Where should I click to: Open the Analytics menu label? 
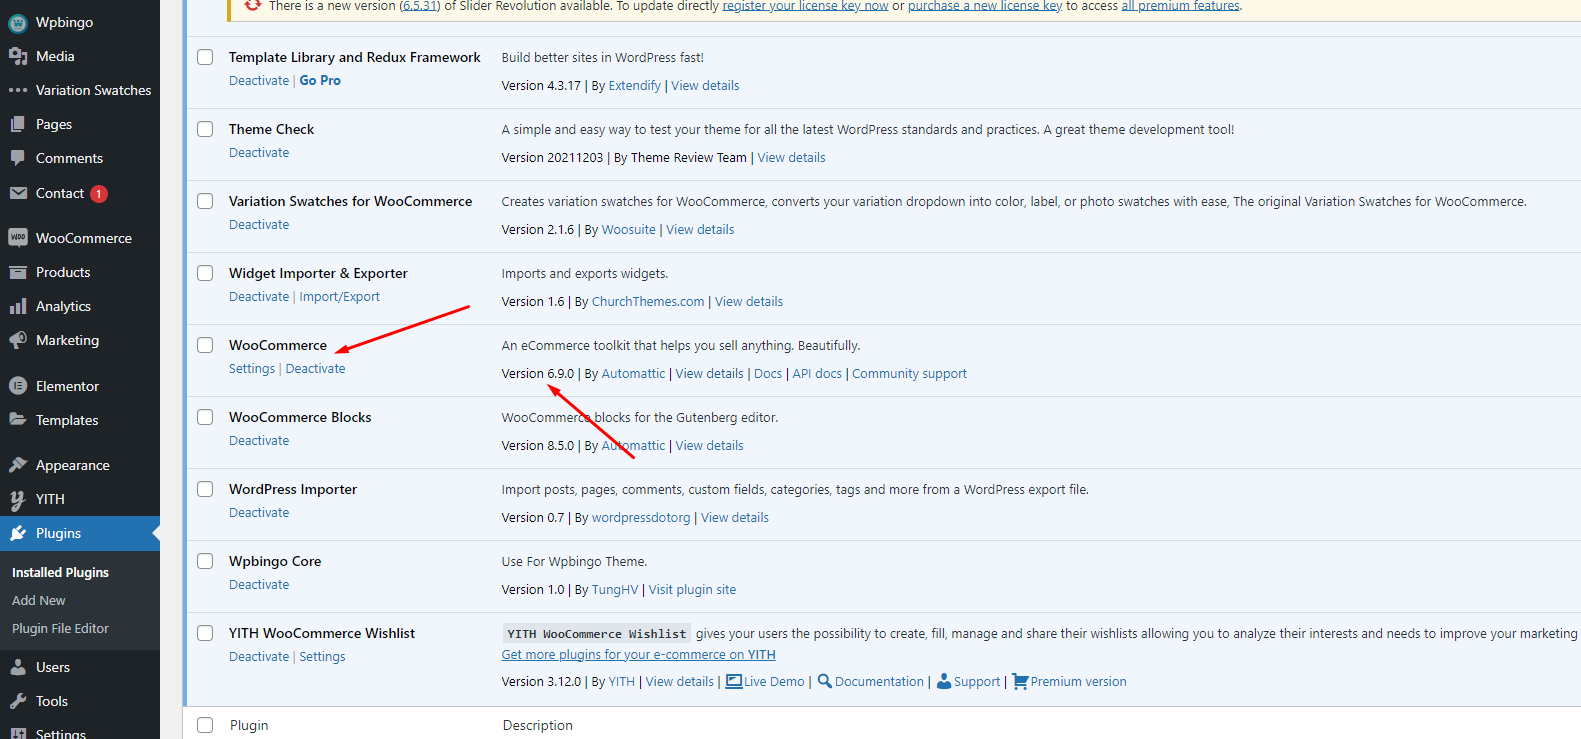pos(63,306)
